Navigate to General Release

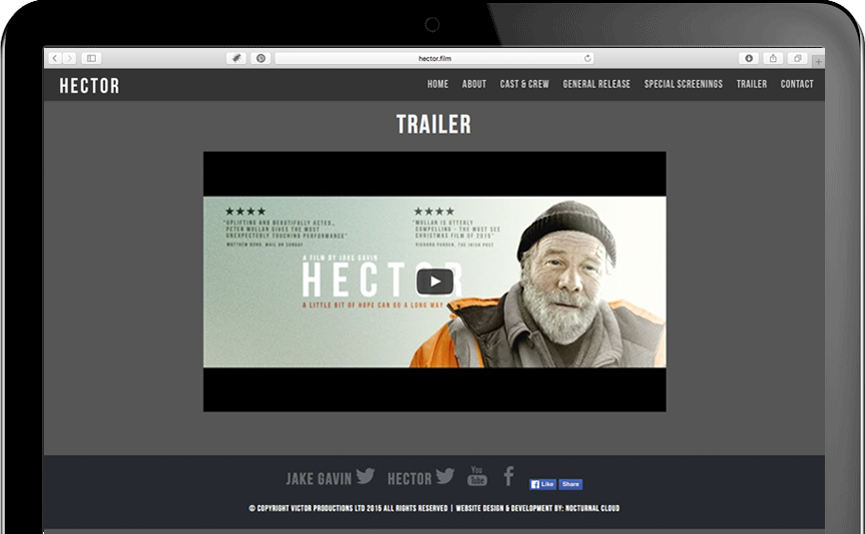click(x=596, y=84)
